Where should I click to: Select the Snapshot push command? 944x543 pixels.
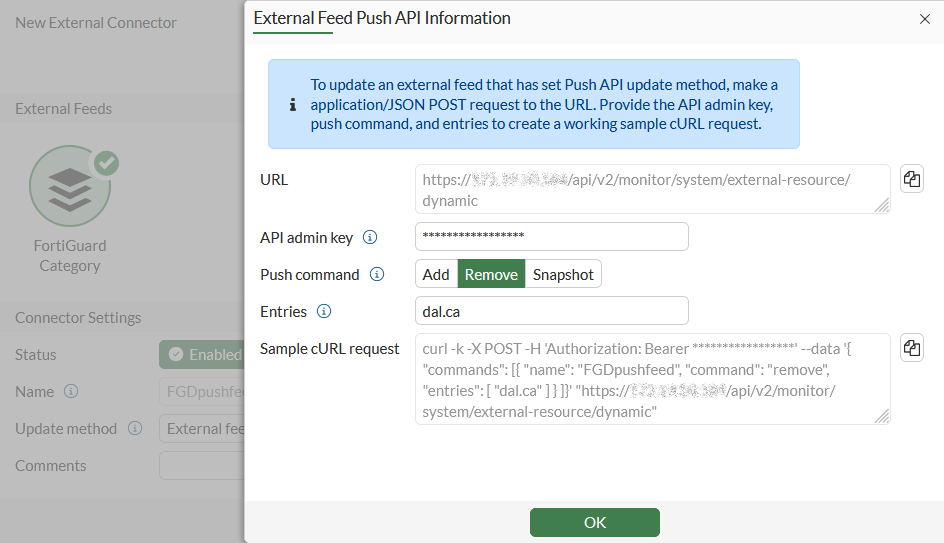tap(563, 274)
